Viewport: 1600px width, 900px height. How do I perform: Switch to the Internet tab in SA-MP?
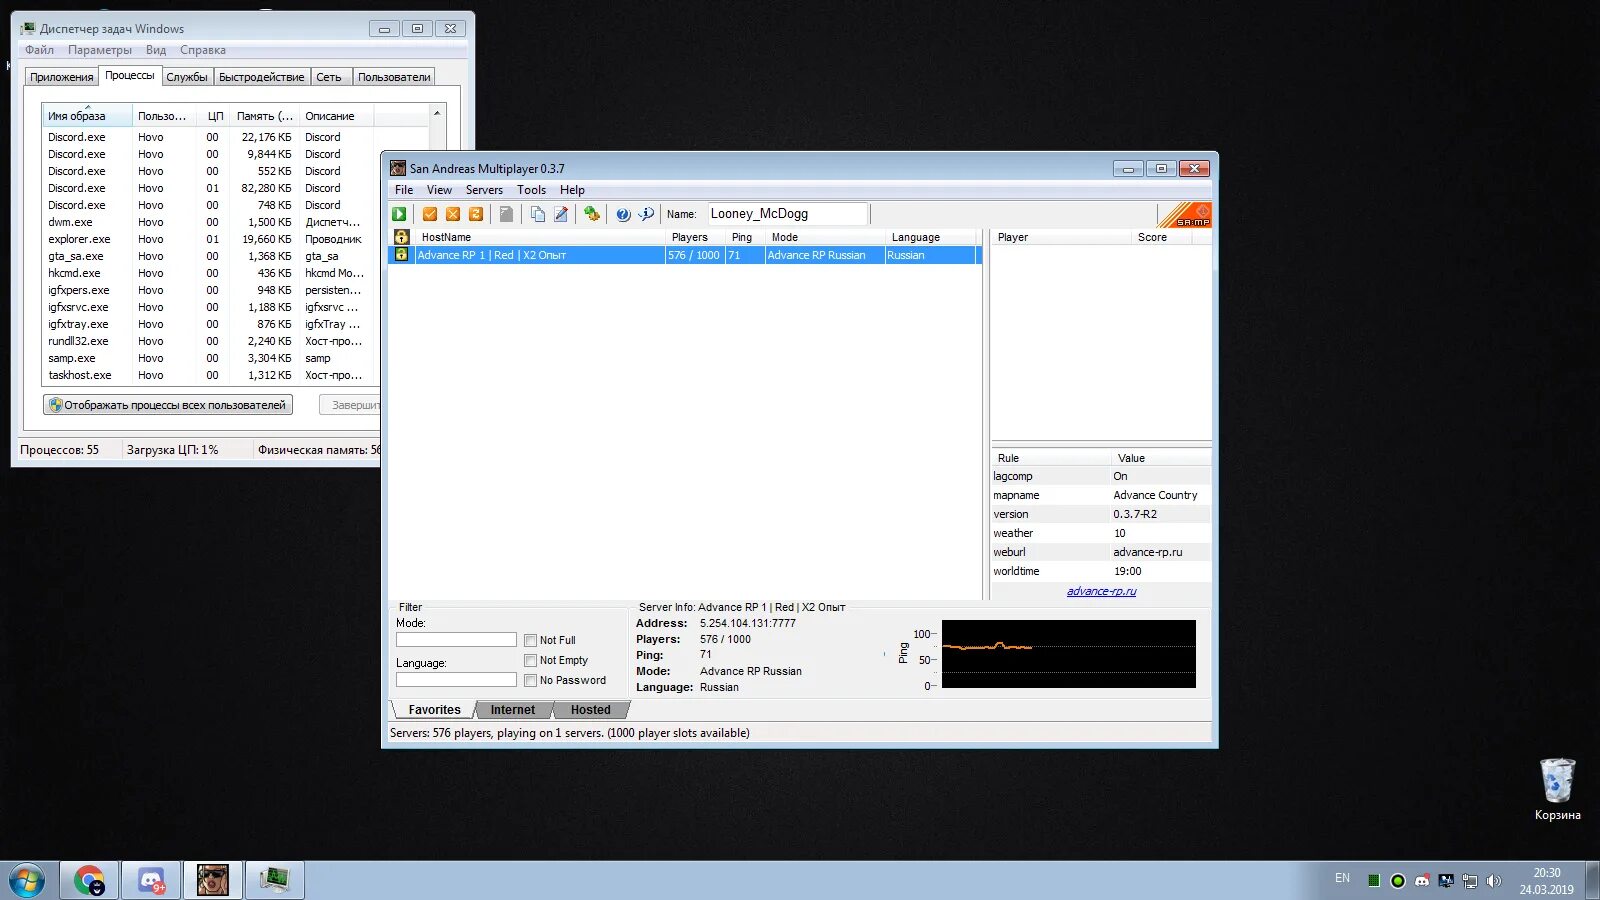(x=512, y=710)
